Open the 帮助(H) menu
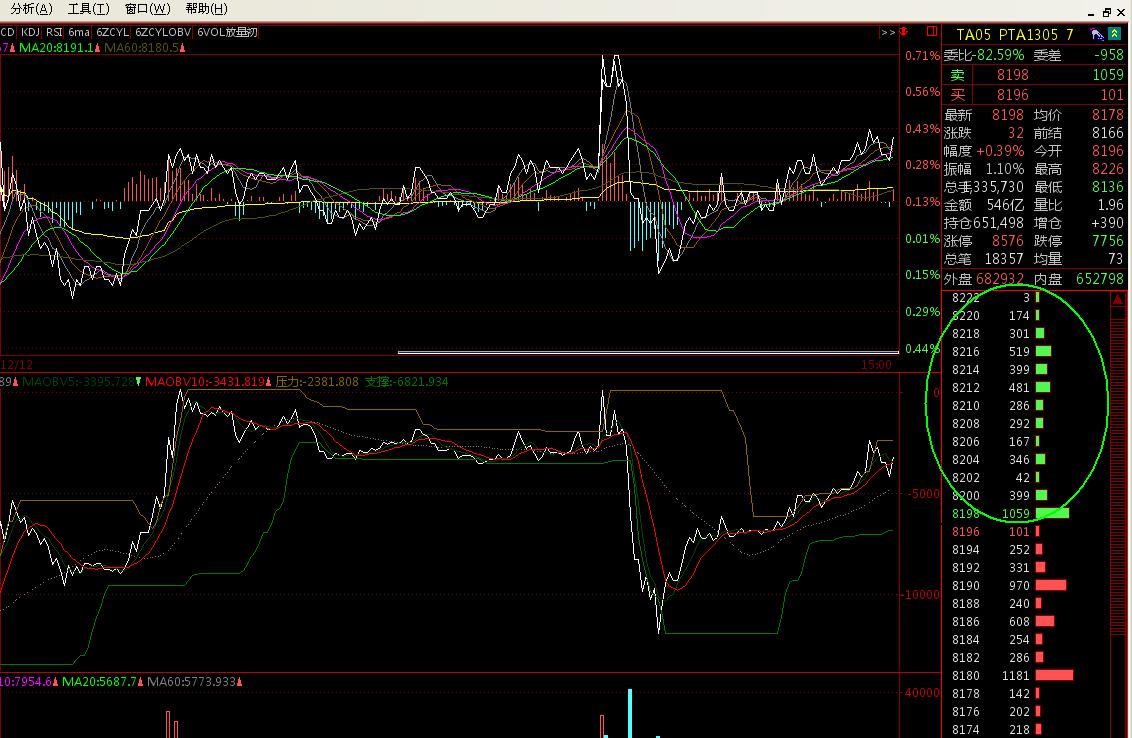The height and width of the screenshot is (738, 1132). [x=206, y=9]
